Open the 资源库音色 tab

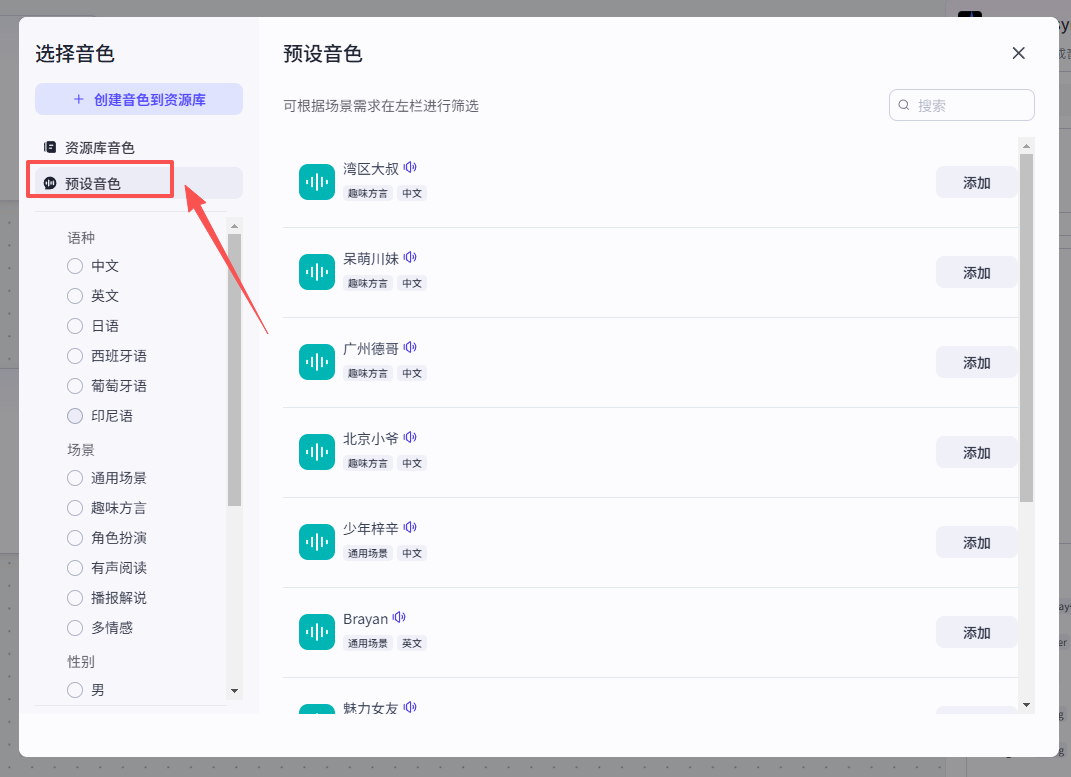click(99, 148)
